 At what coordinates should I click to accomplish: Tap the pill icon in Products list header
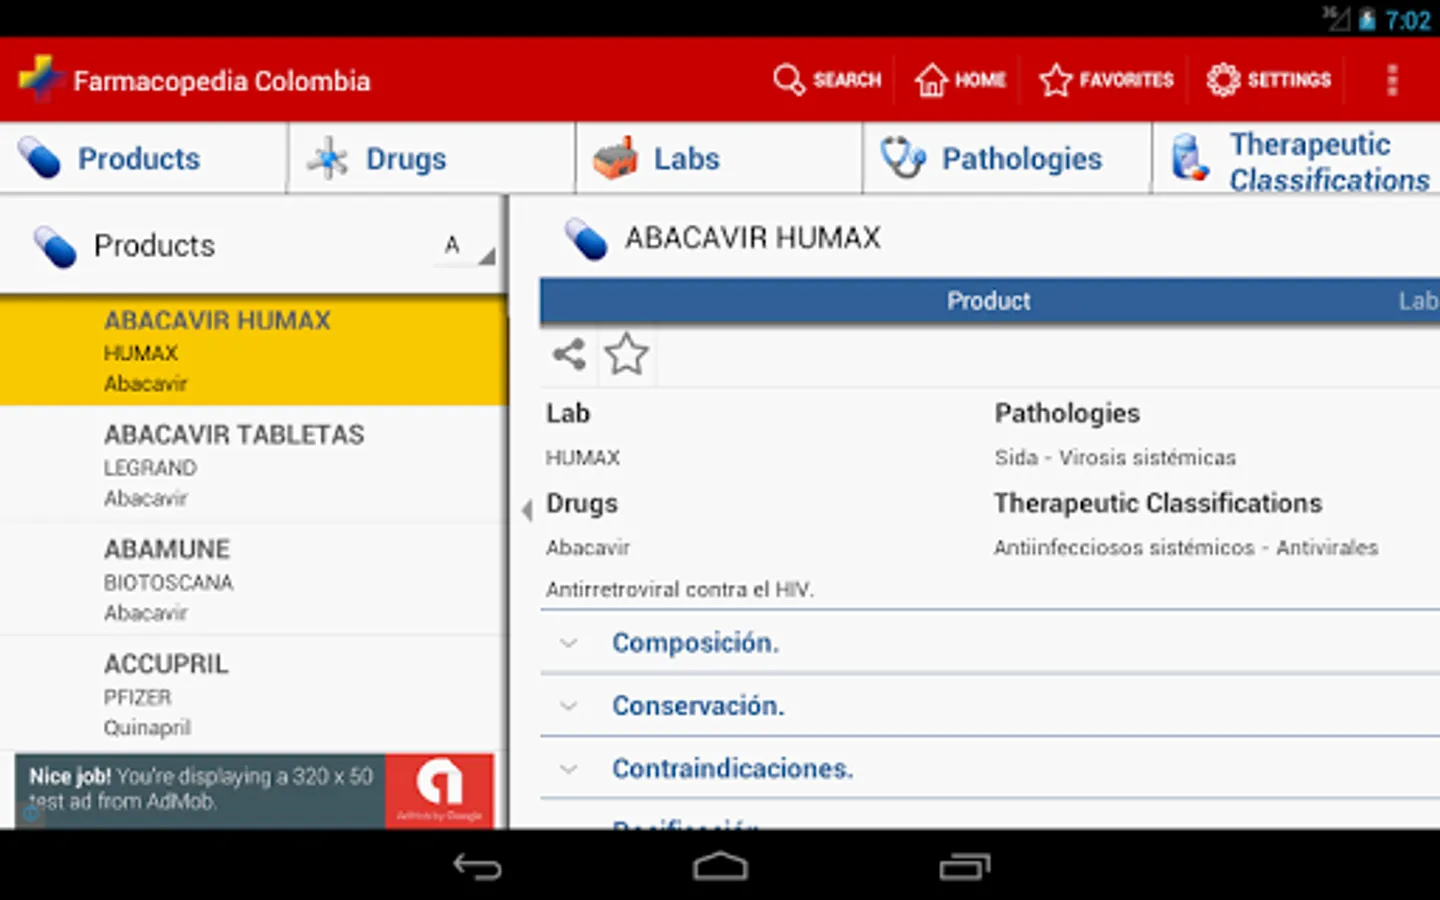pos(54,247)
